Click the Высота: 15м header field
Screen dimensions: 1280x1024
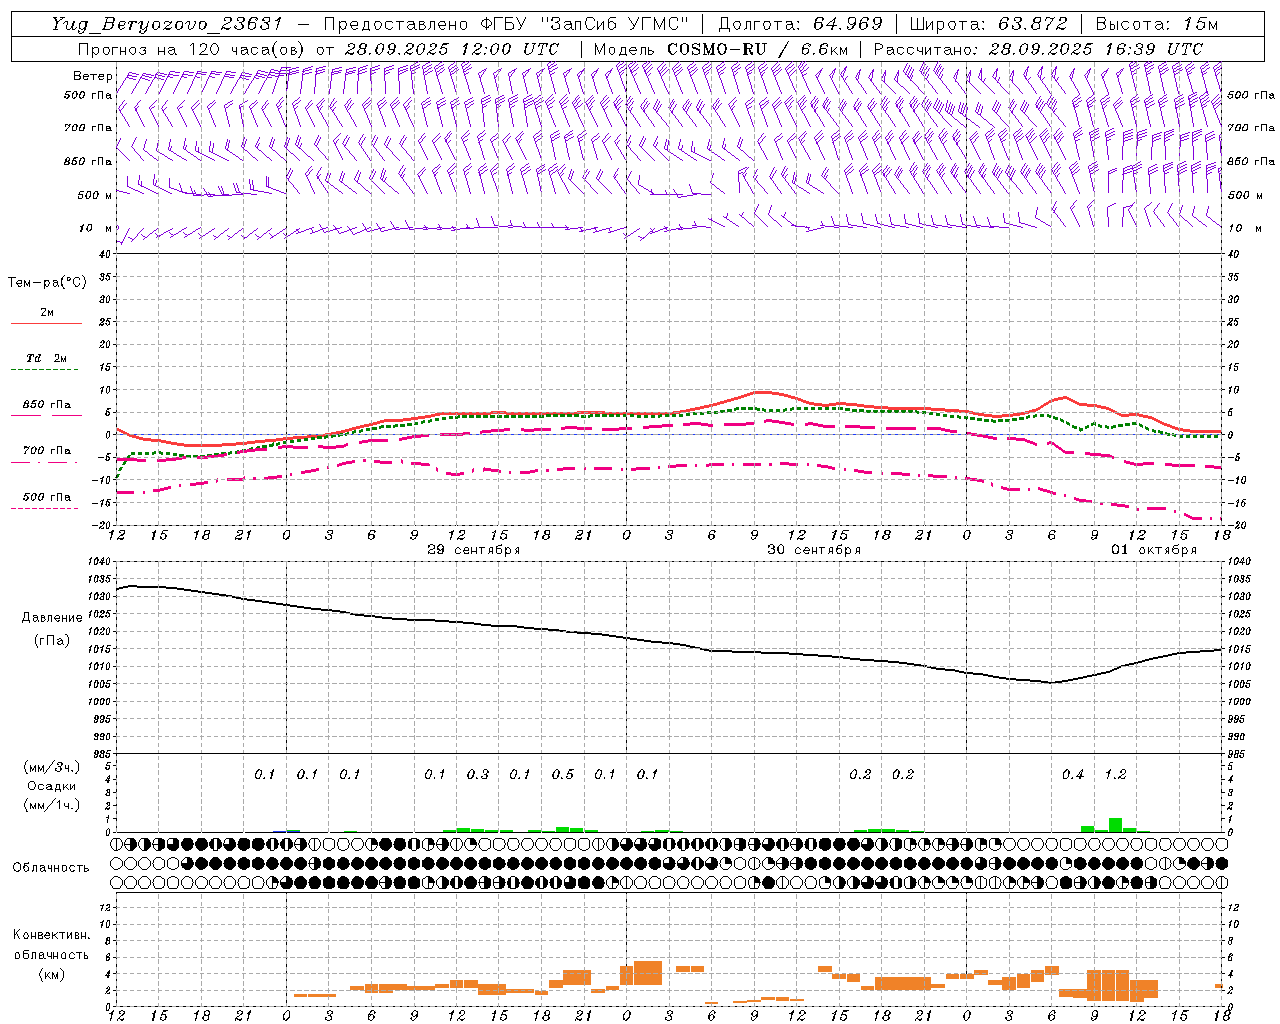tap(1157, 24)
